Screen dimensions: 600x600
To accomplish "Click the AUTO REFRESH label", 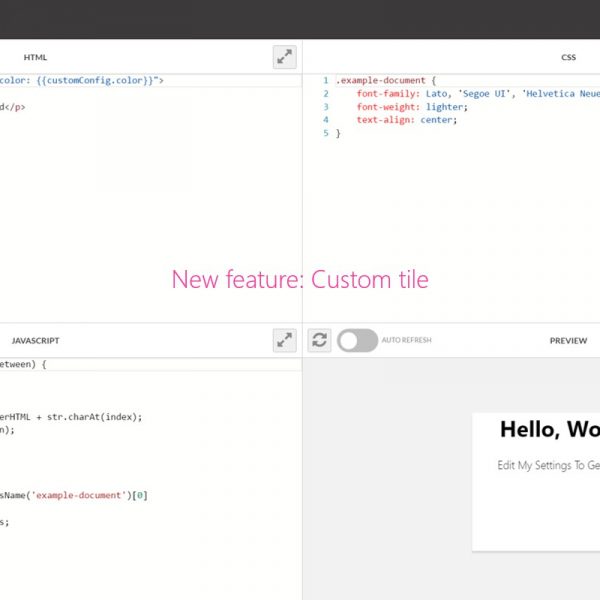I will (x=407, y=341).
